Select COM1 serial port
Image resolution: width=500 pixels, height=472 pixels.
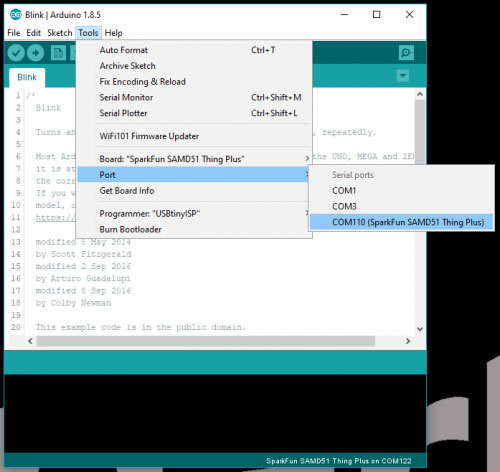[x=401, y=191]
